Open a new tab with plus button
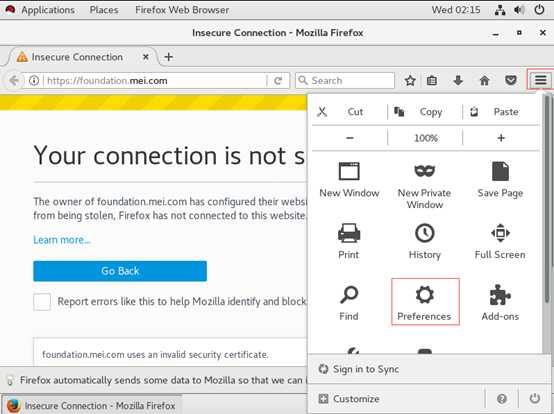Screen dimensions: 554x414 pyautogui.click(x=169, y=57)
